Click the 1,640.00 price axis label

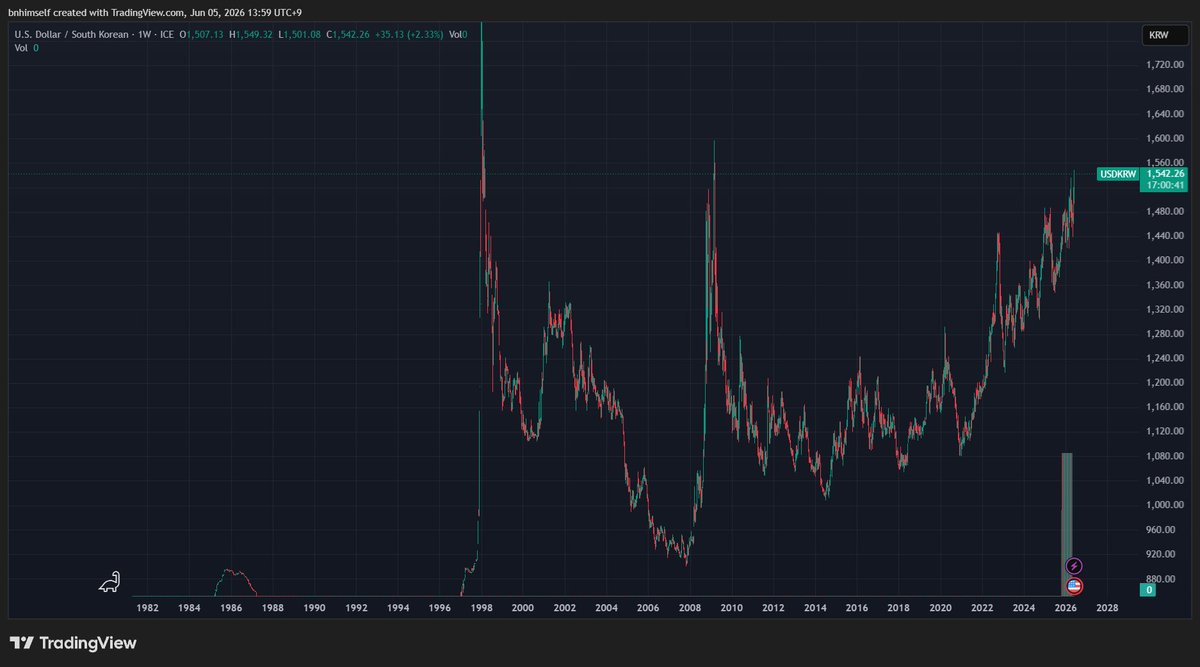pyautogui.click(x=1164, y=113)
